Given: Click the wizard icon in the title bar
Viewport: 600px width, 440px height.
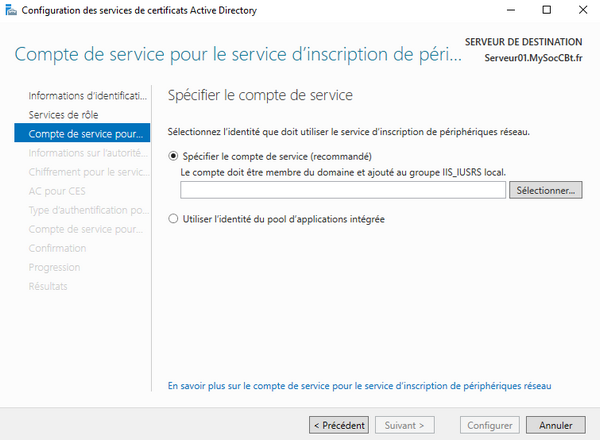Looking at the screenshot, I should [x=11, y=10].
